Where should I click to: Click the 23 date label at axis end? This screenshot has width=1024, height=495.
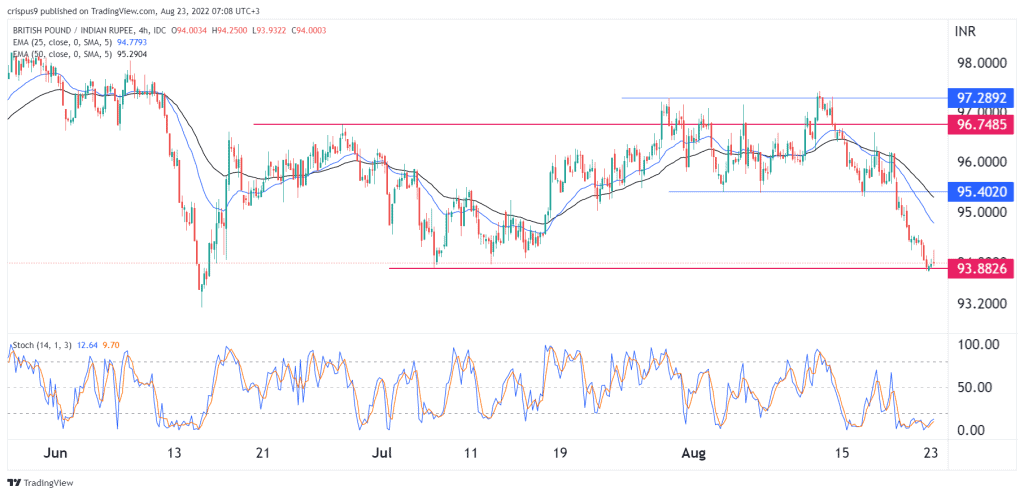click(929, 453)
